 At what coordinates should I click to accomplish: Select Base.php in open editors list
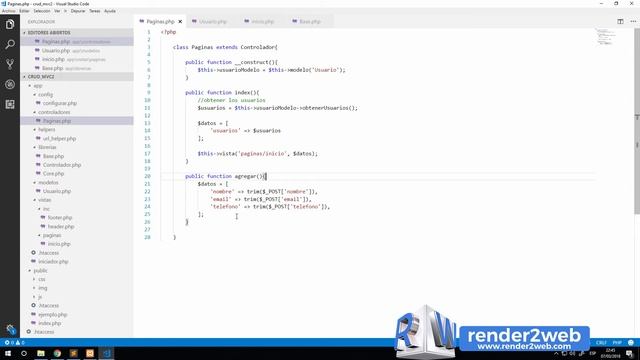pos(77,68)
